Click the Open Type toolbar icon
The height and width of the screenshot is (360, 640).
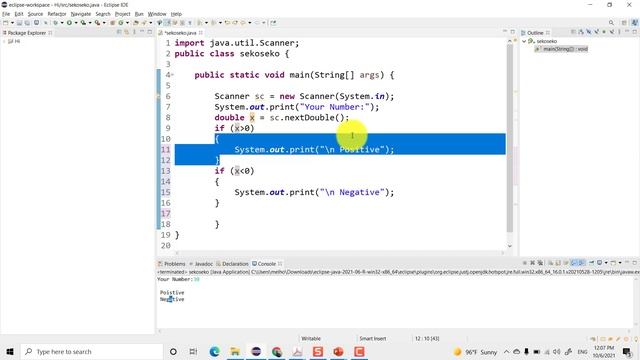point(136,23)
